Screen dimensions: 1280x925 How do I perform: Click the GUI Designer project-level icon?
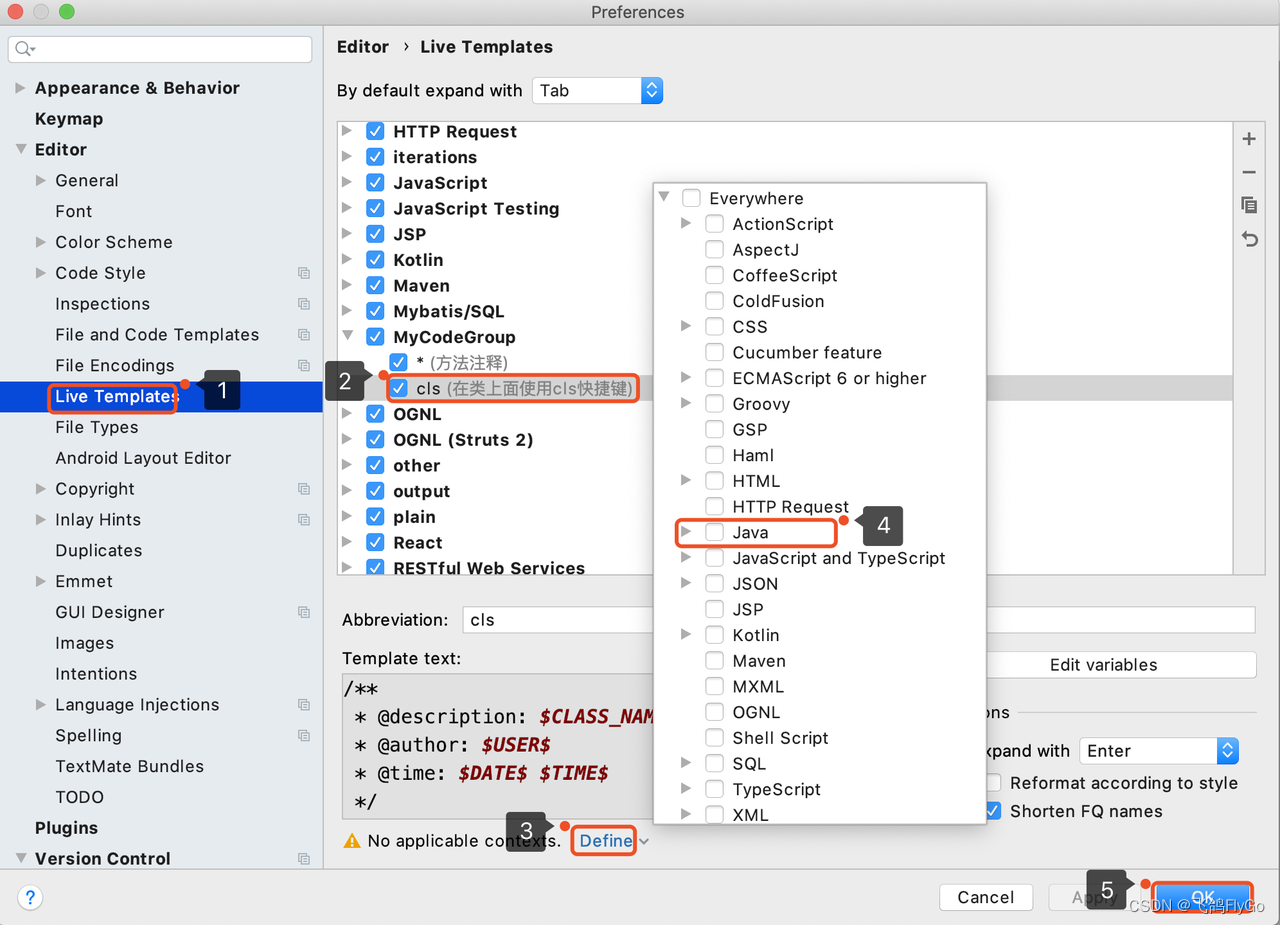click(304, 612)
